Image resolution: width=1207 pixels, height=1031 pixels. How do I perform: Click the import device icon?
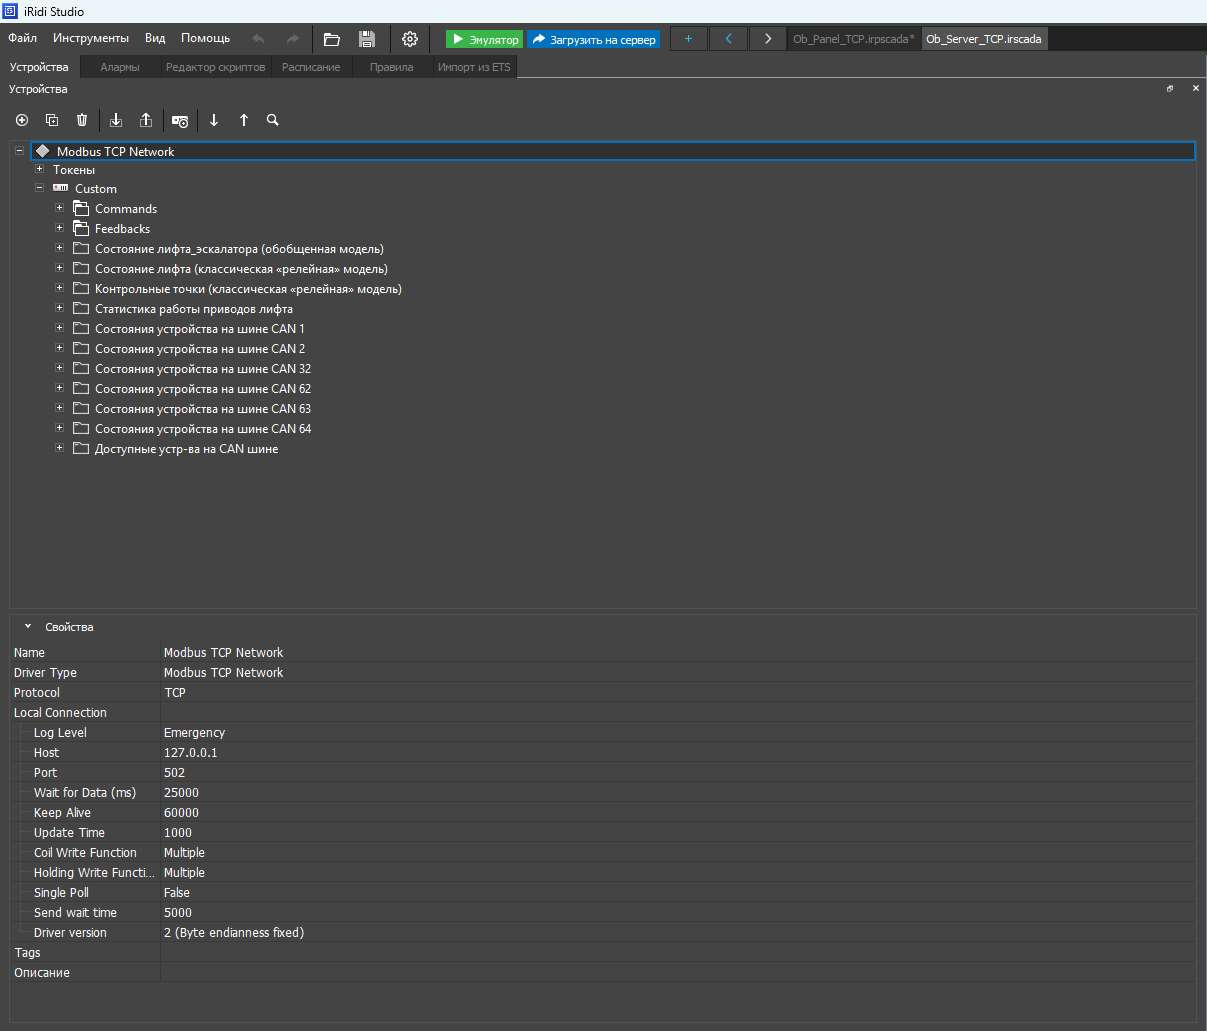pos(116,120)
